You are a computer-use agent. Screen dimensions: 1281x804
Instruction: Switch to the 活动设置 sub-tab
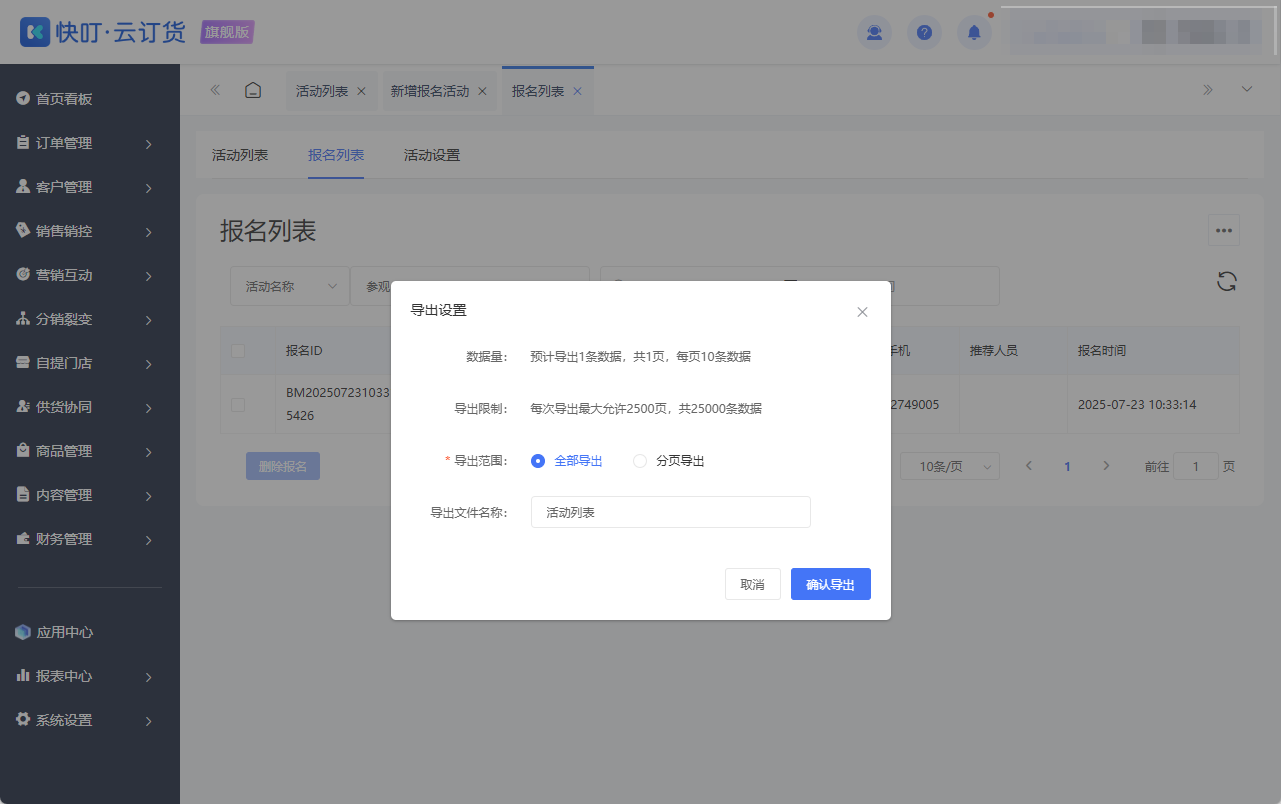point(432,155)
